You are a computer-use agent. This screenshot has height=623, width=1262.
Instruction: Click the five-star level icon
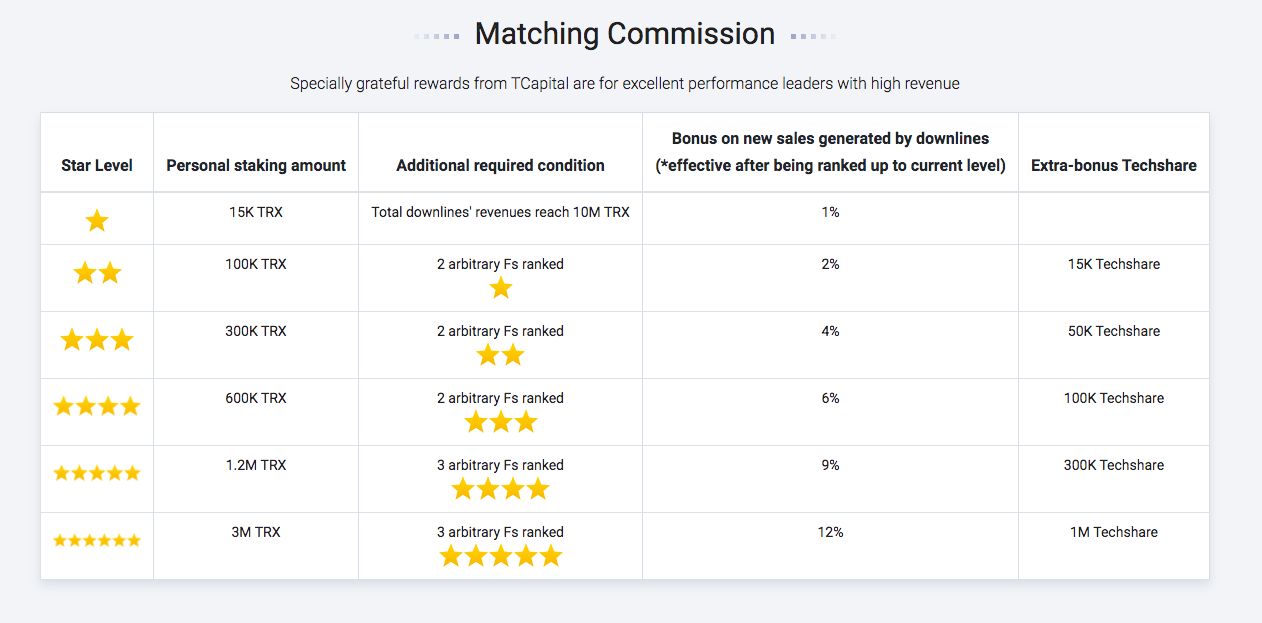coord(97,473)
